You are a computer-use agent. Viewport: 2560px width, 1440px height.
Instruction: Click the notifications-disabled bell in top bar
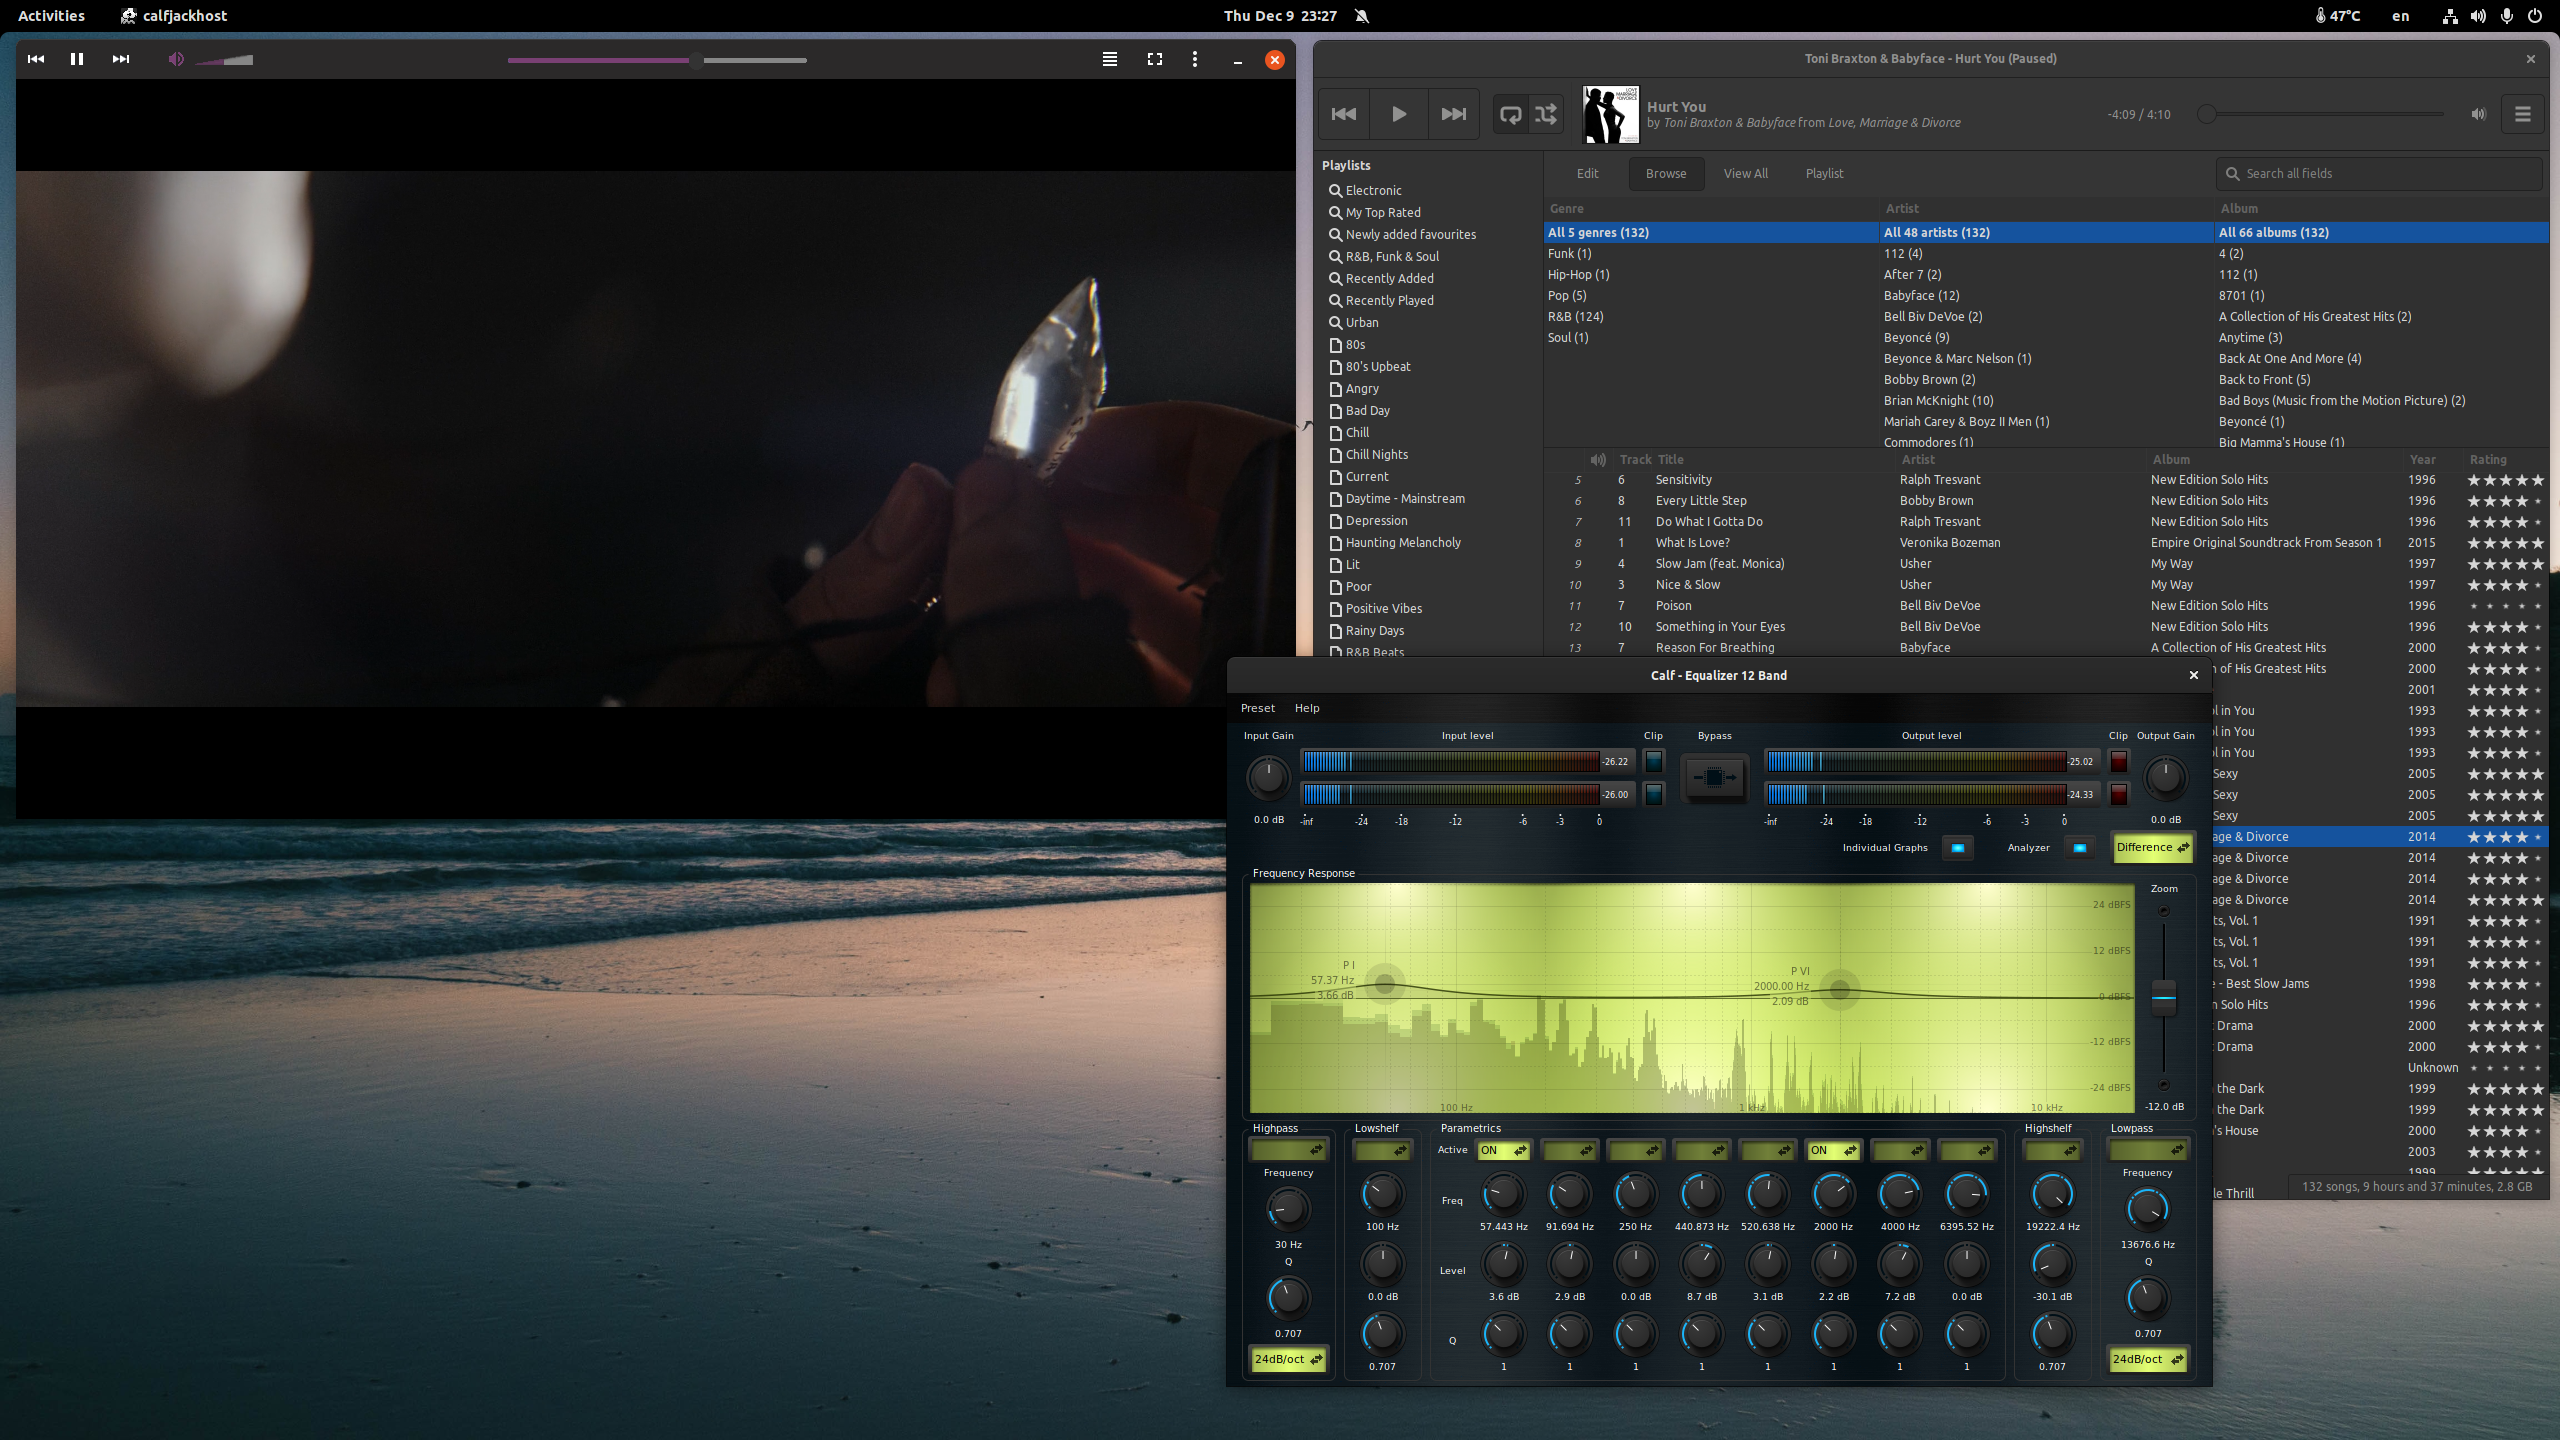click(1362, 15)
